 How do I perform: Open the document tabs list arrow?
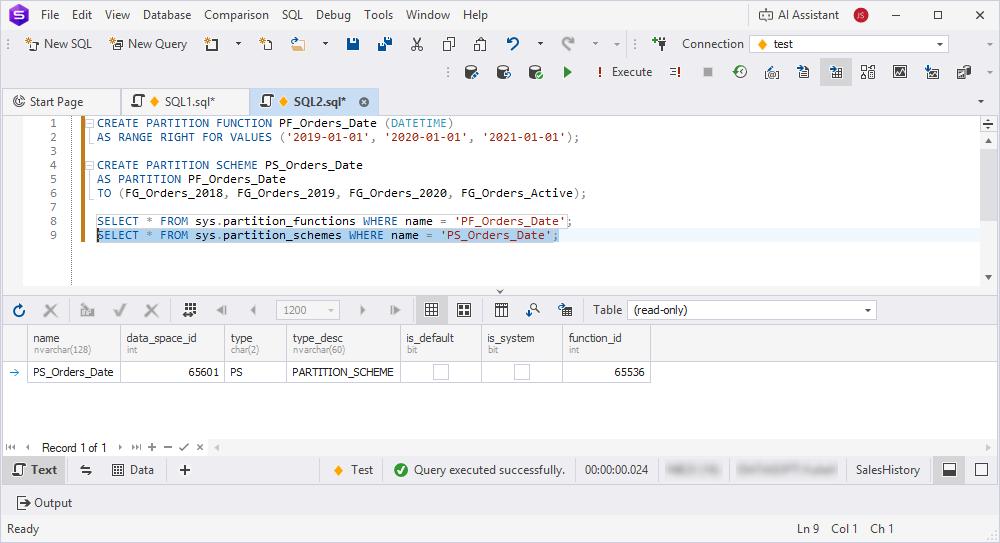click(x=981, y=101)
